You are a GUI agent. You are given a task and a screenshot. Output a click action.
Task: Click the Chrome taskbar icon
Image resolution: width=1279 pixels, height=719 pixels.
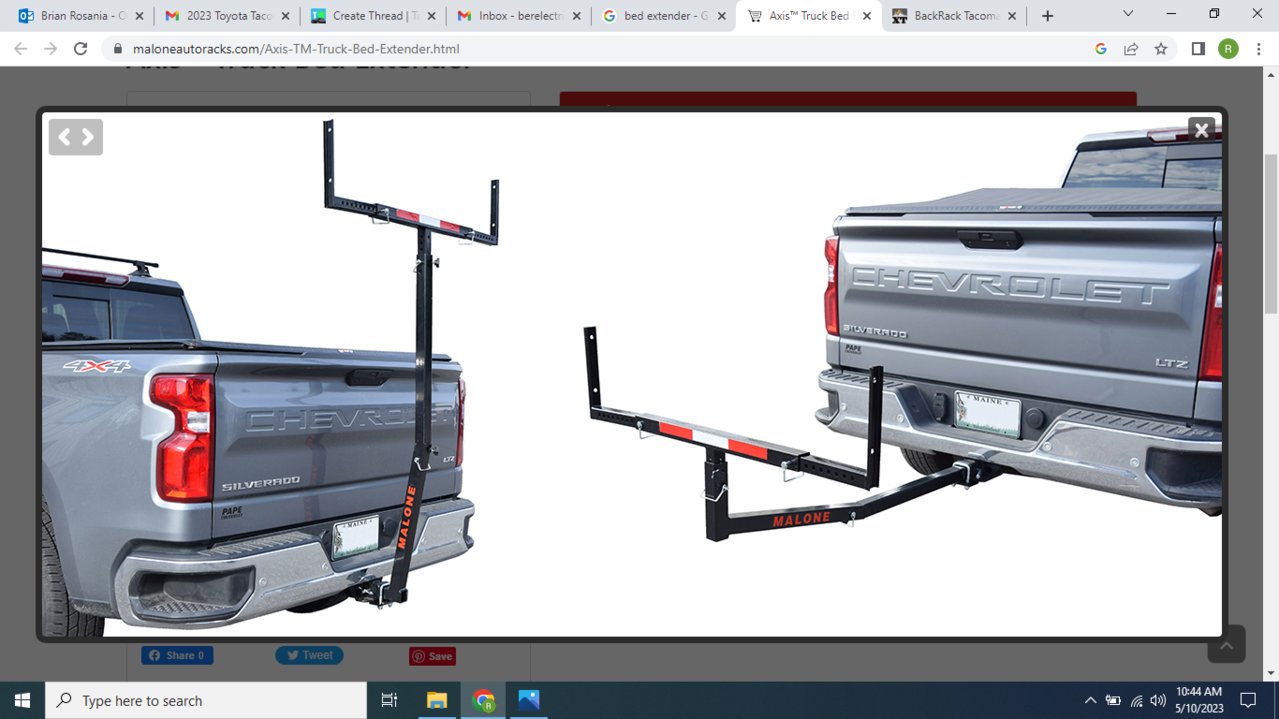click(484, 700)
